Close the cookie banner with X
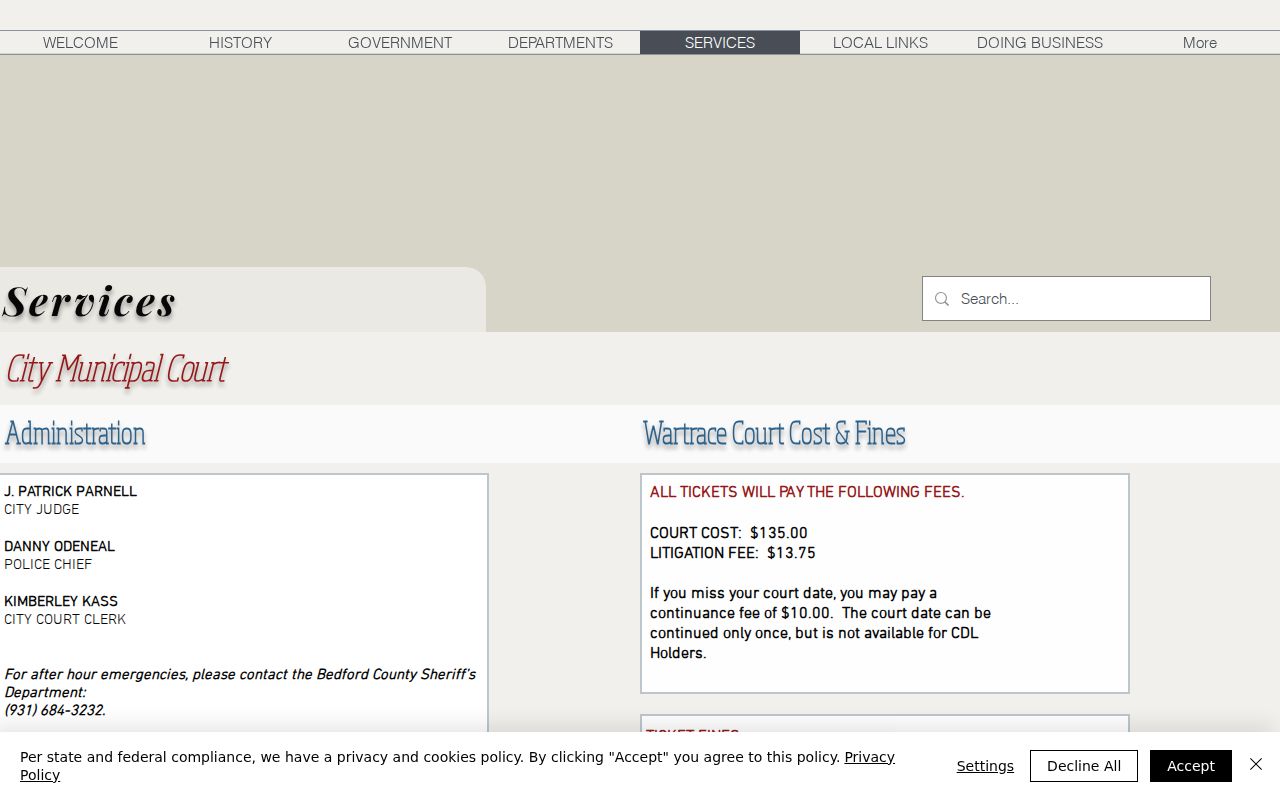 (1256, 764)
